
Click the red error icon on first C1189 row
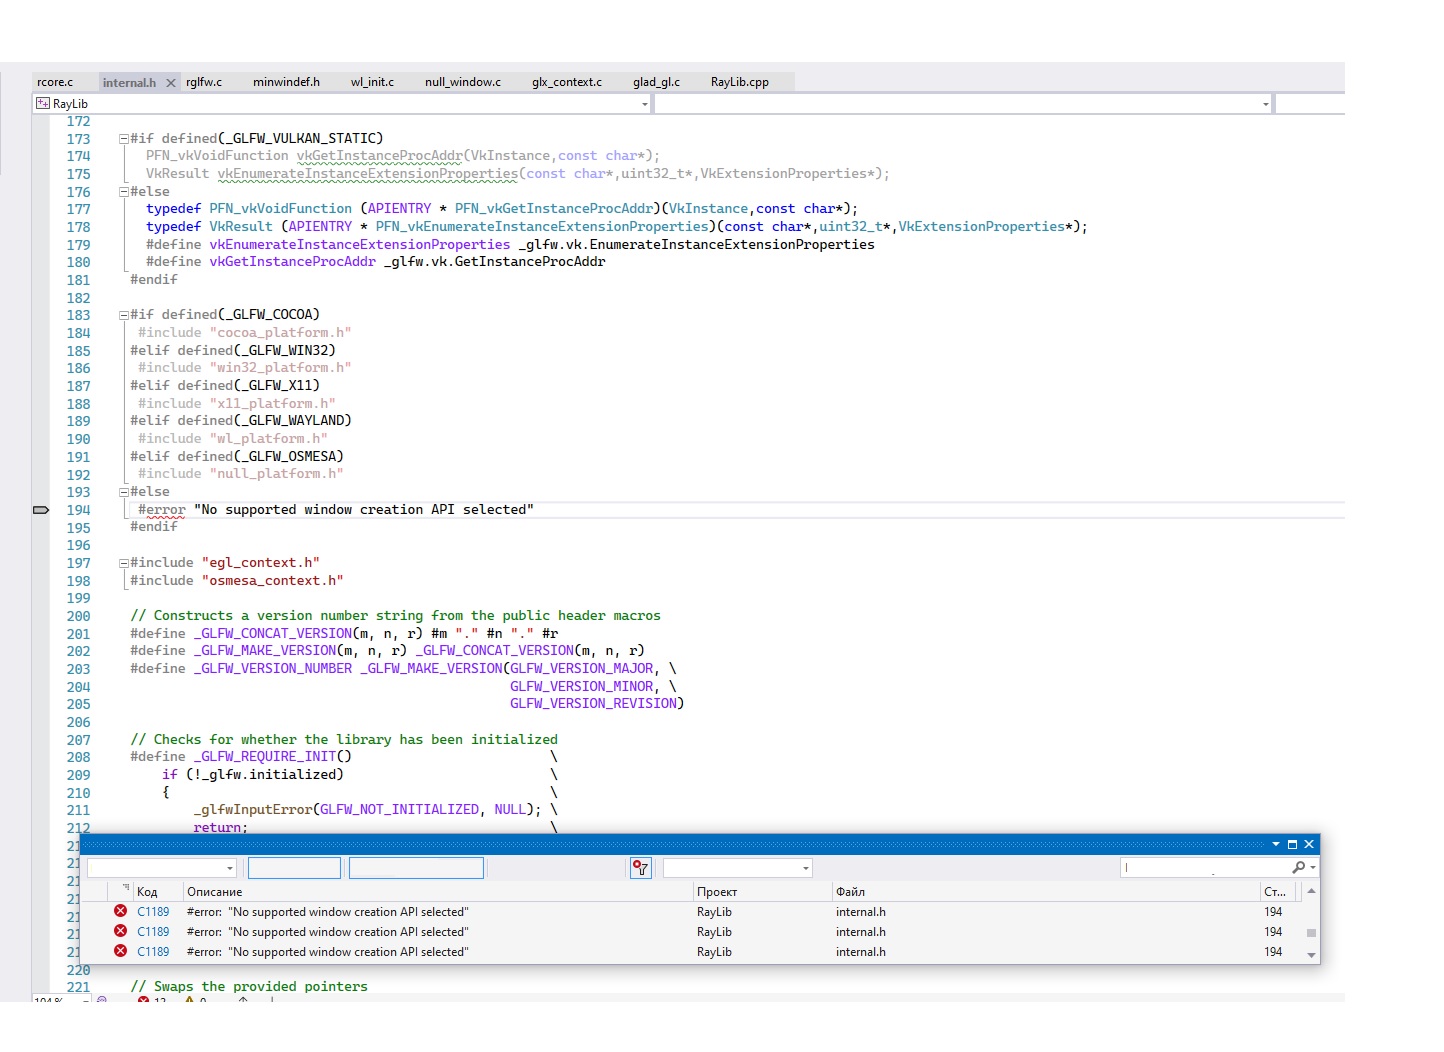[119, 911]
